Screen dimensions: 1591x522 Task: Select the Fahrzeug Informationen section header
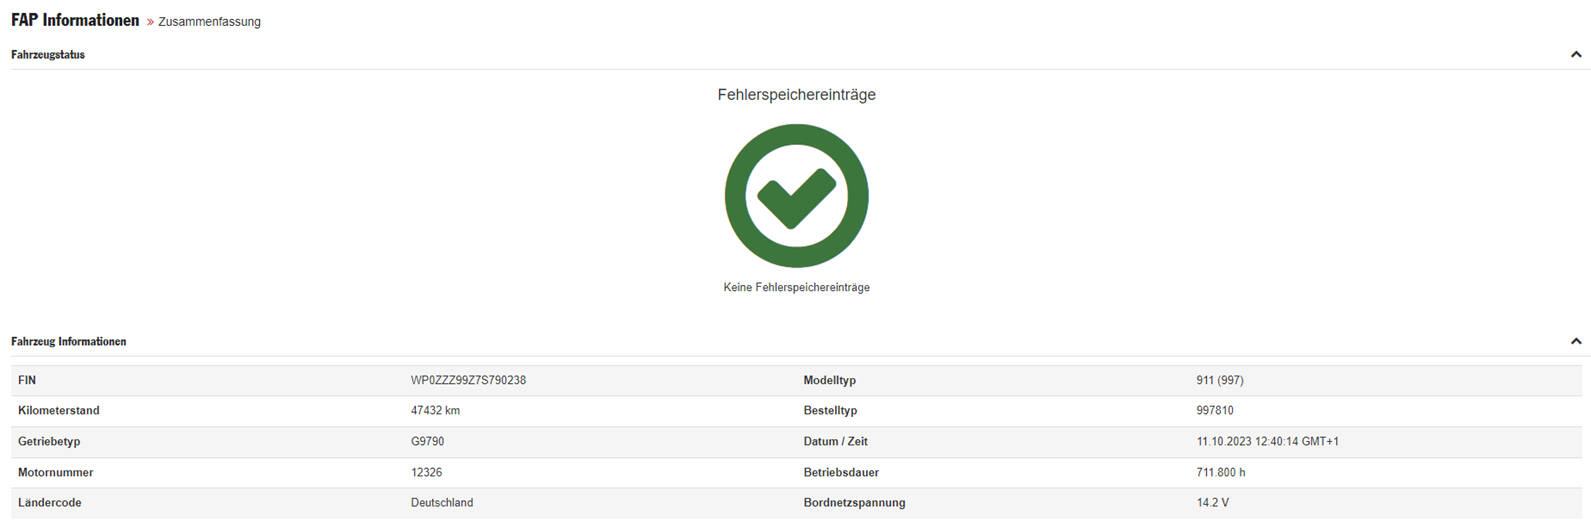point(69,342)
